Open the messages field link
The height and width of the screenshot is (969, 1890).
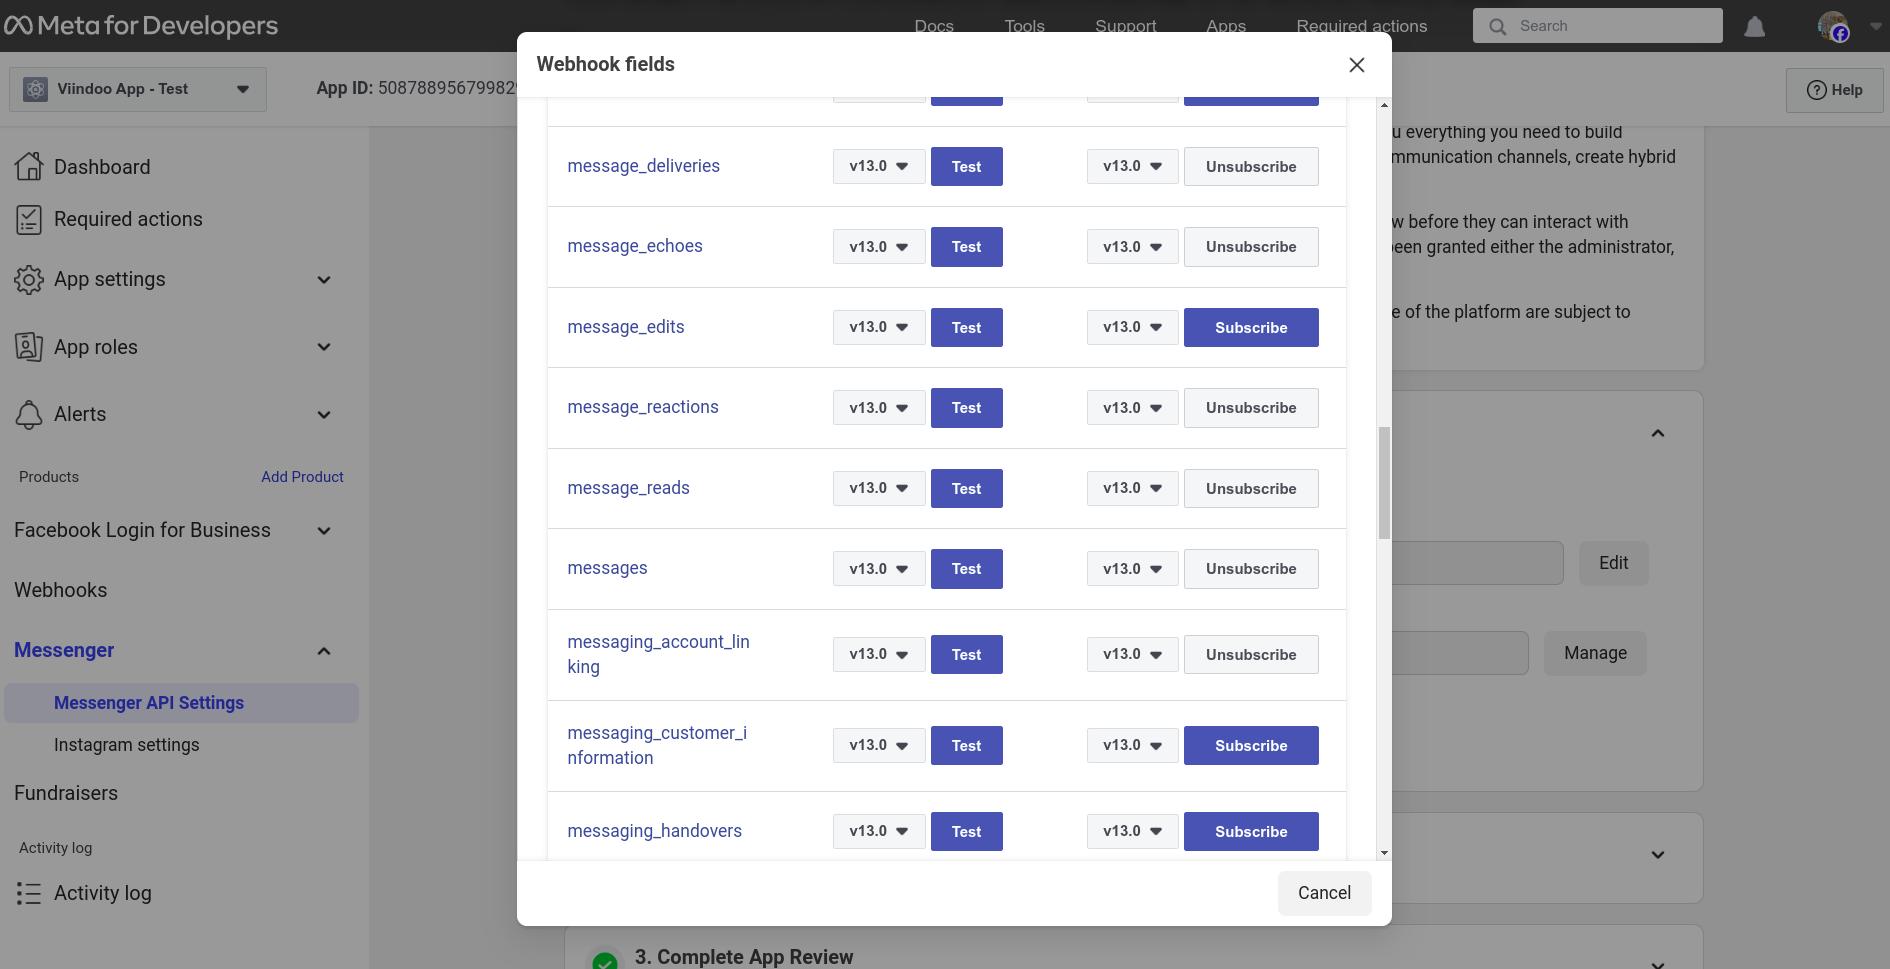click(x=607, y=568)
